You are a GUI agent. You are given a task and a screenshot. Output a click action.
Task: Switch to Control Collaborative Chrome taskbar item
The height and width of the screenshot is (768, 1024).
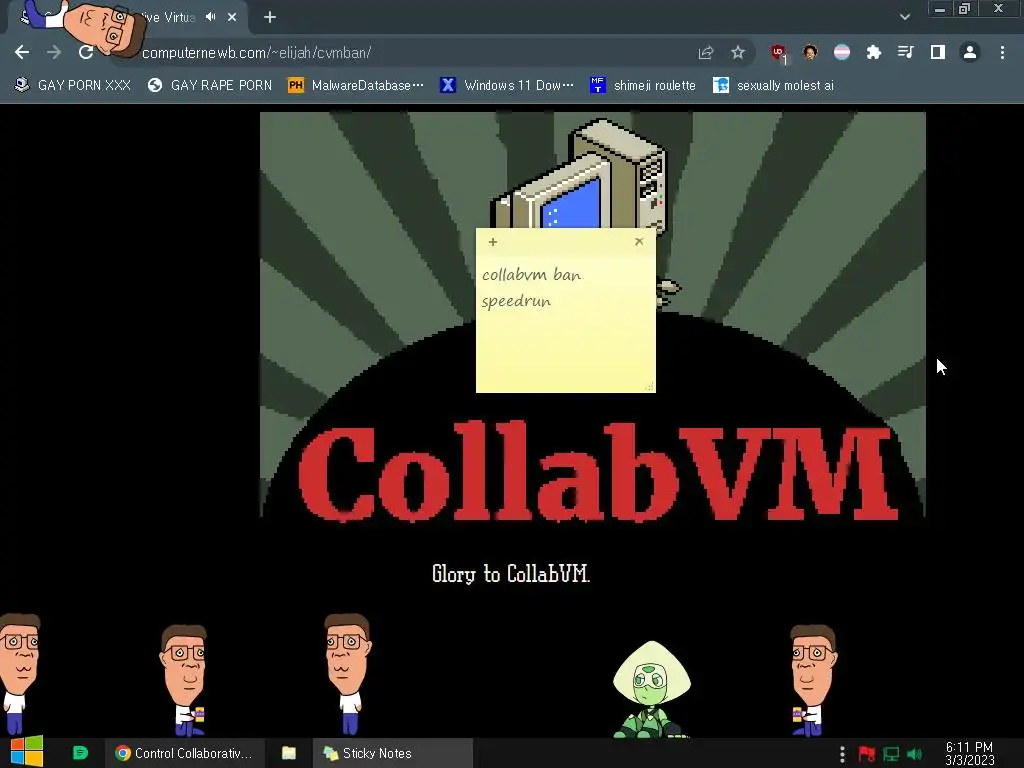click(184, 753)
